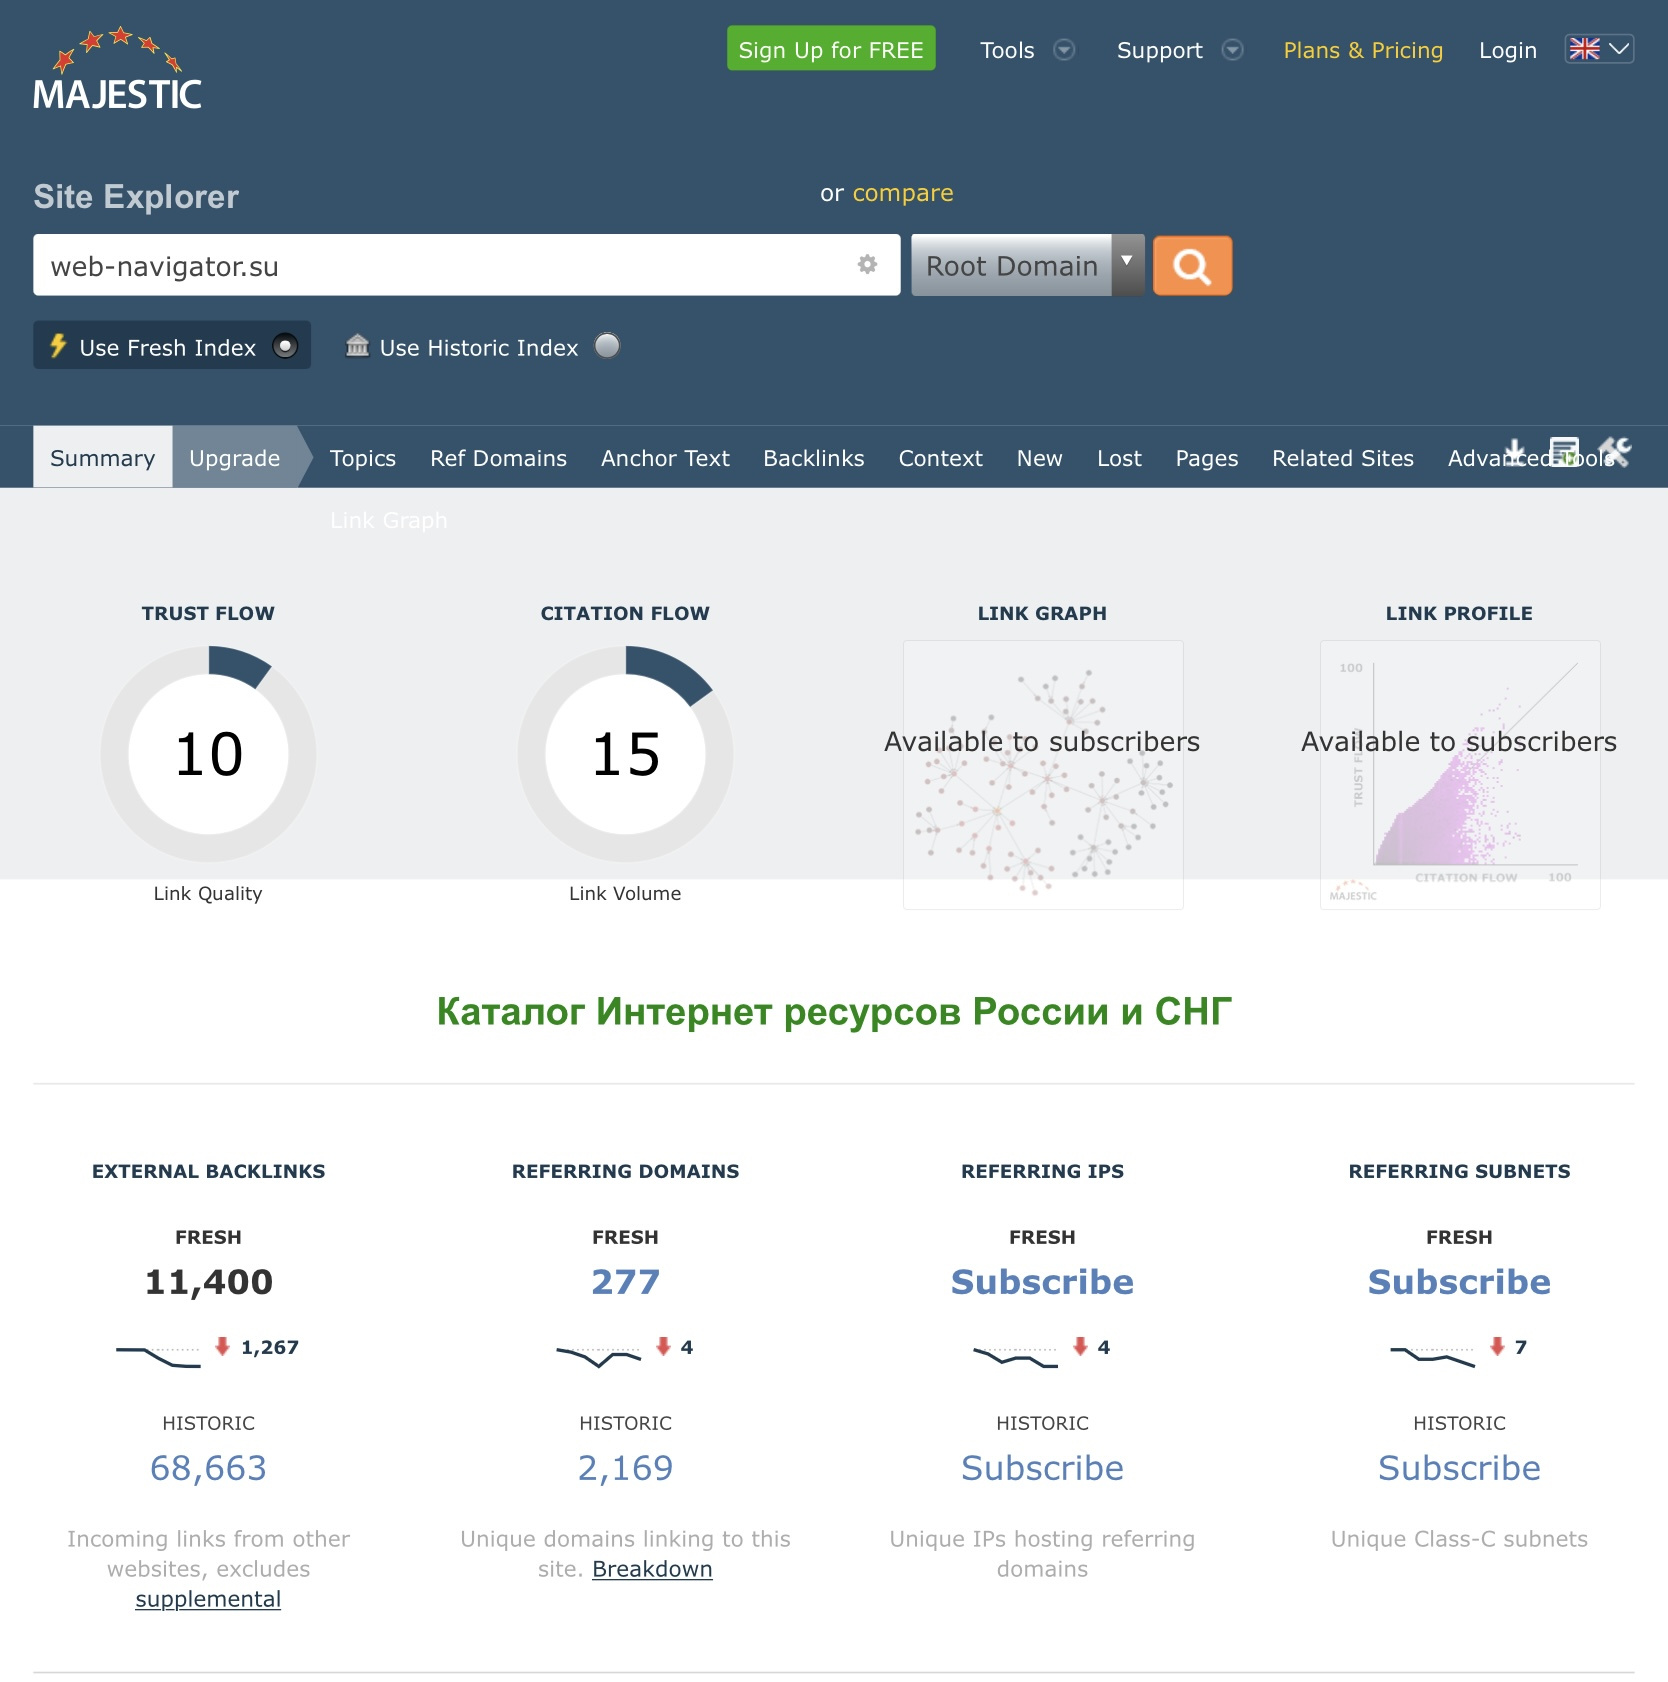Click the Link Graph sub-tab label
Image resolution: width=1668 pixels, height=1682 pixels.
tap(389, 520)
